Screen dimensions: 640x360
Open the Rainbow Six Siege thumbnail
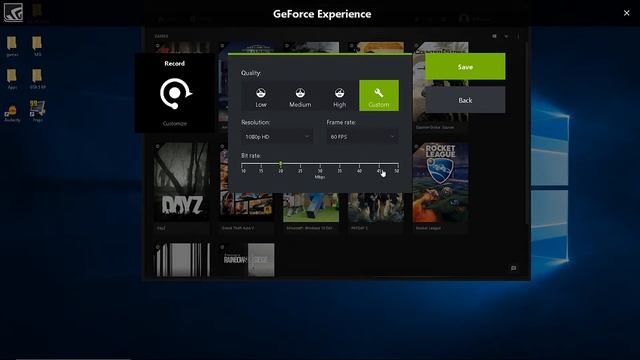click(247, 260)
